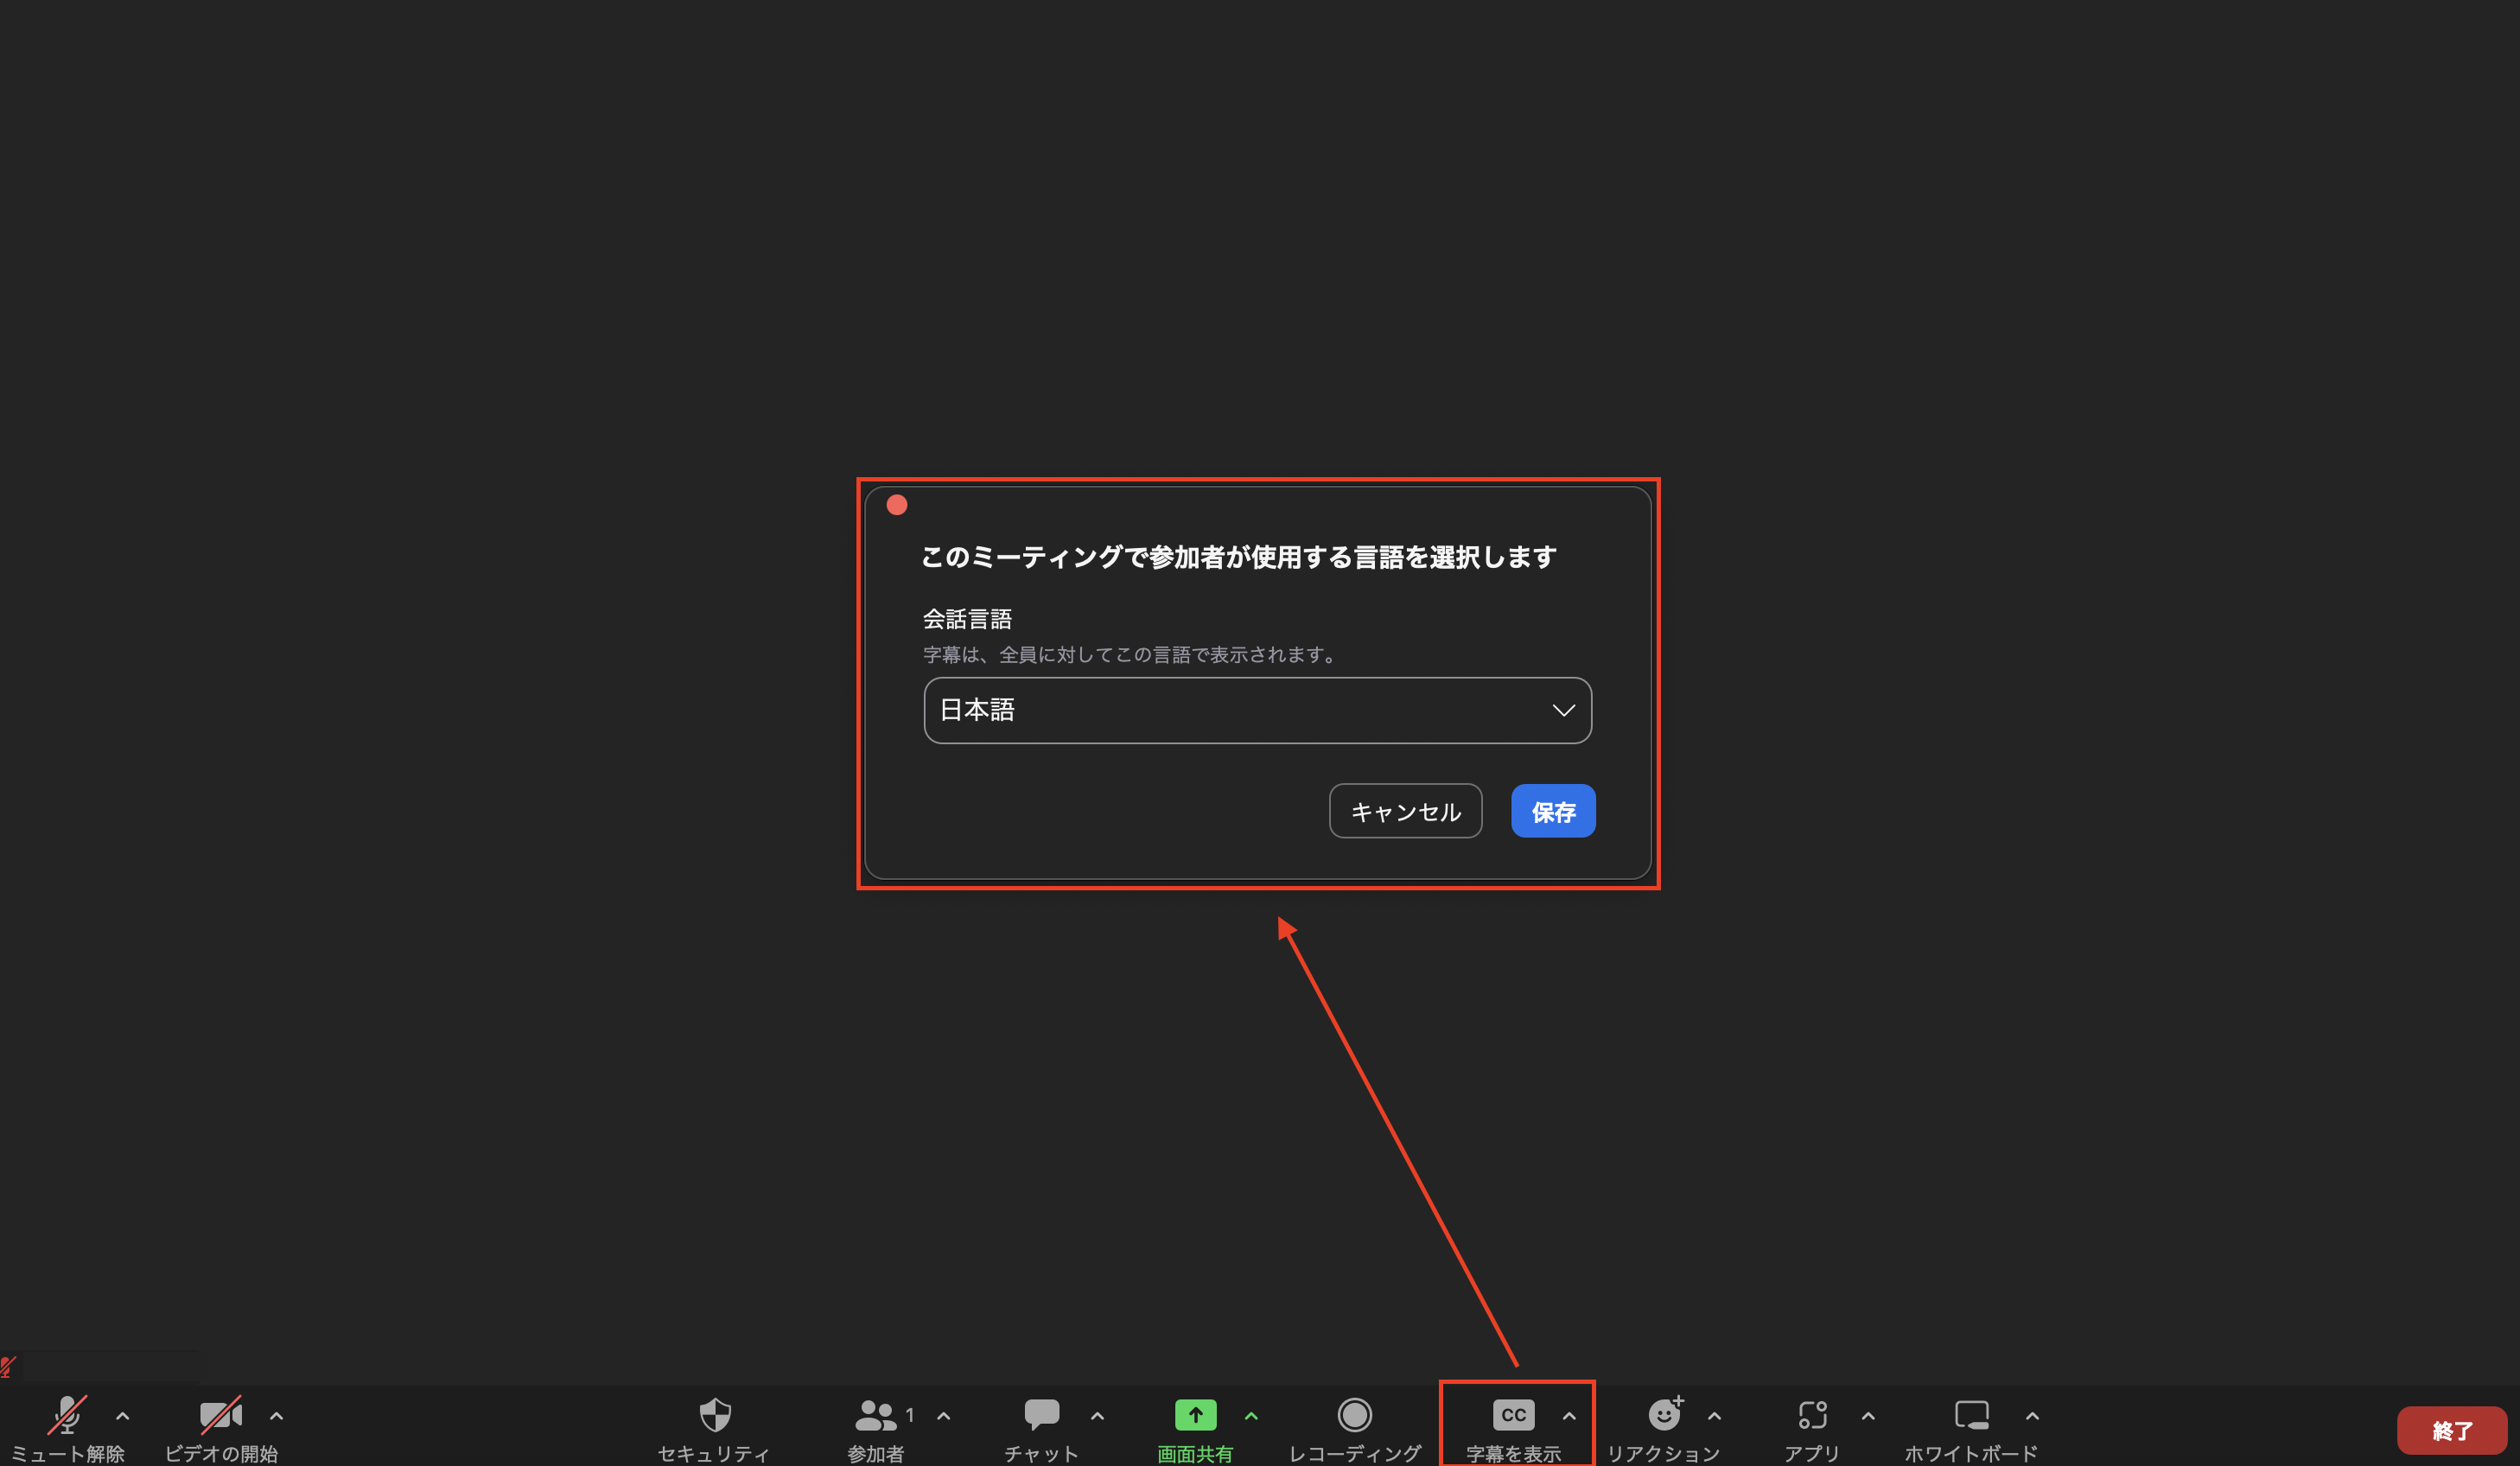The height and width of the screenshot is (1466, 2520).
Task: Expand video options arrow beside ビデオの開始
Action: (277, 1416)
